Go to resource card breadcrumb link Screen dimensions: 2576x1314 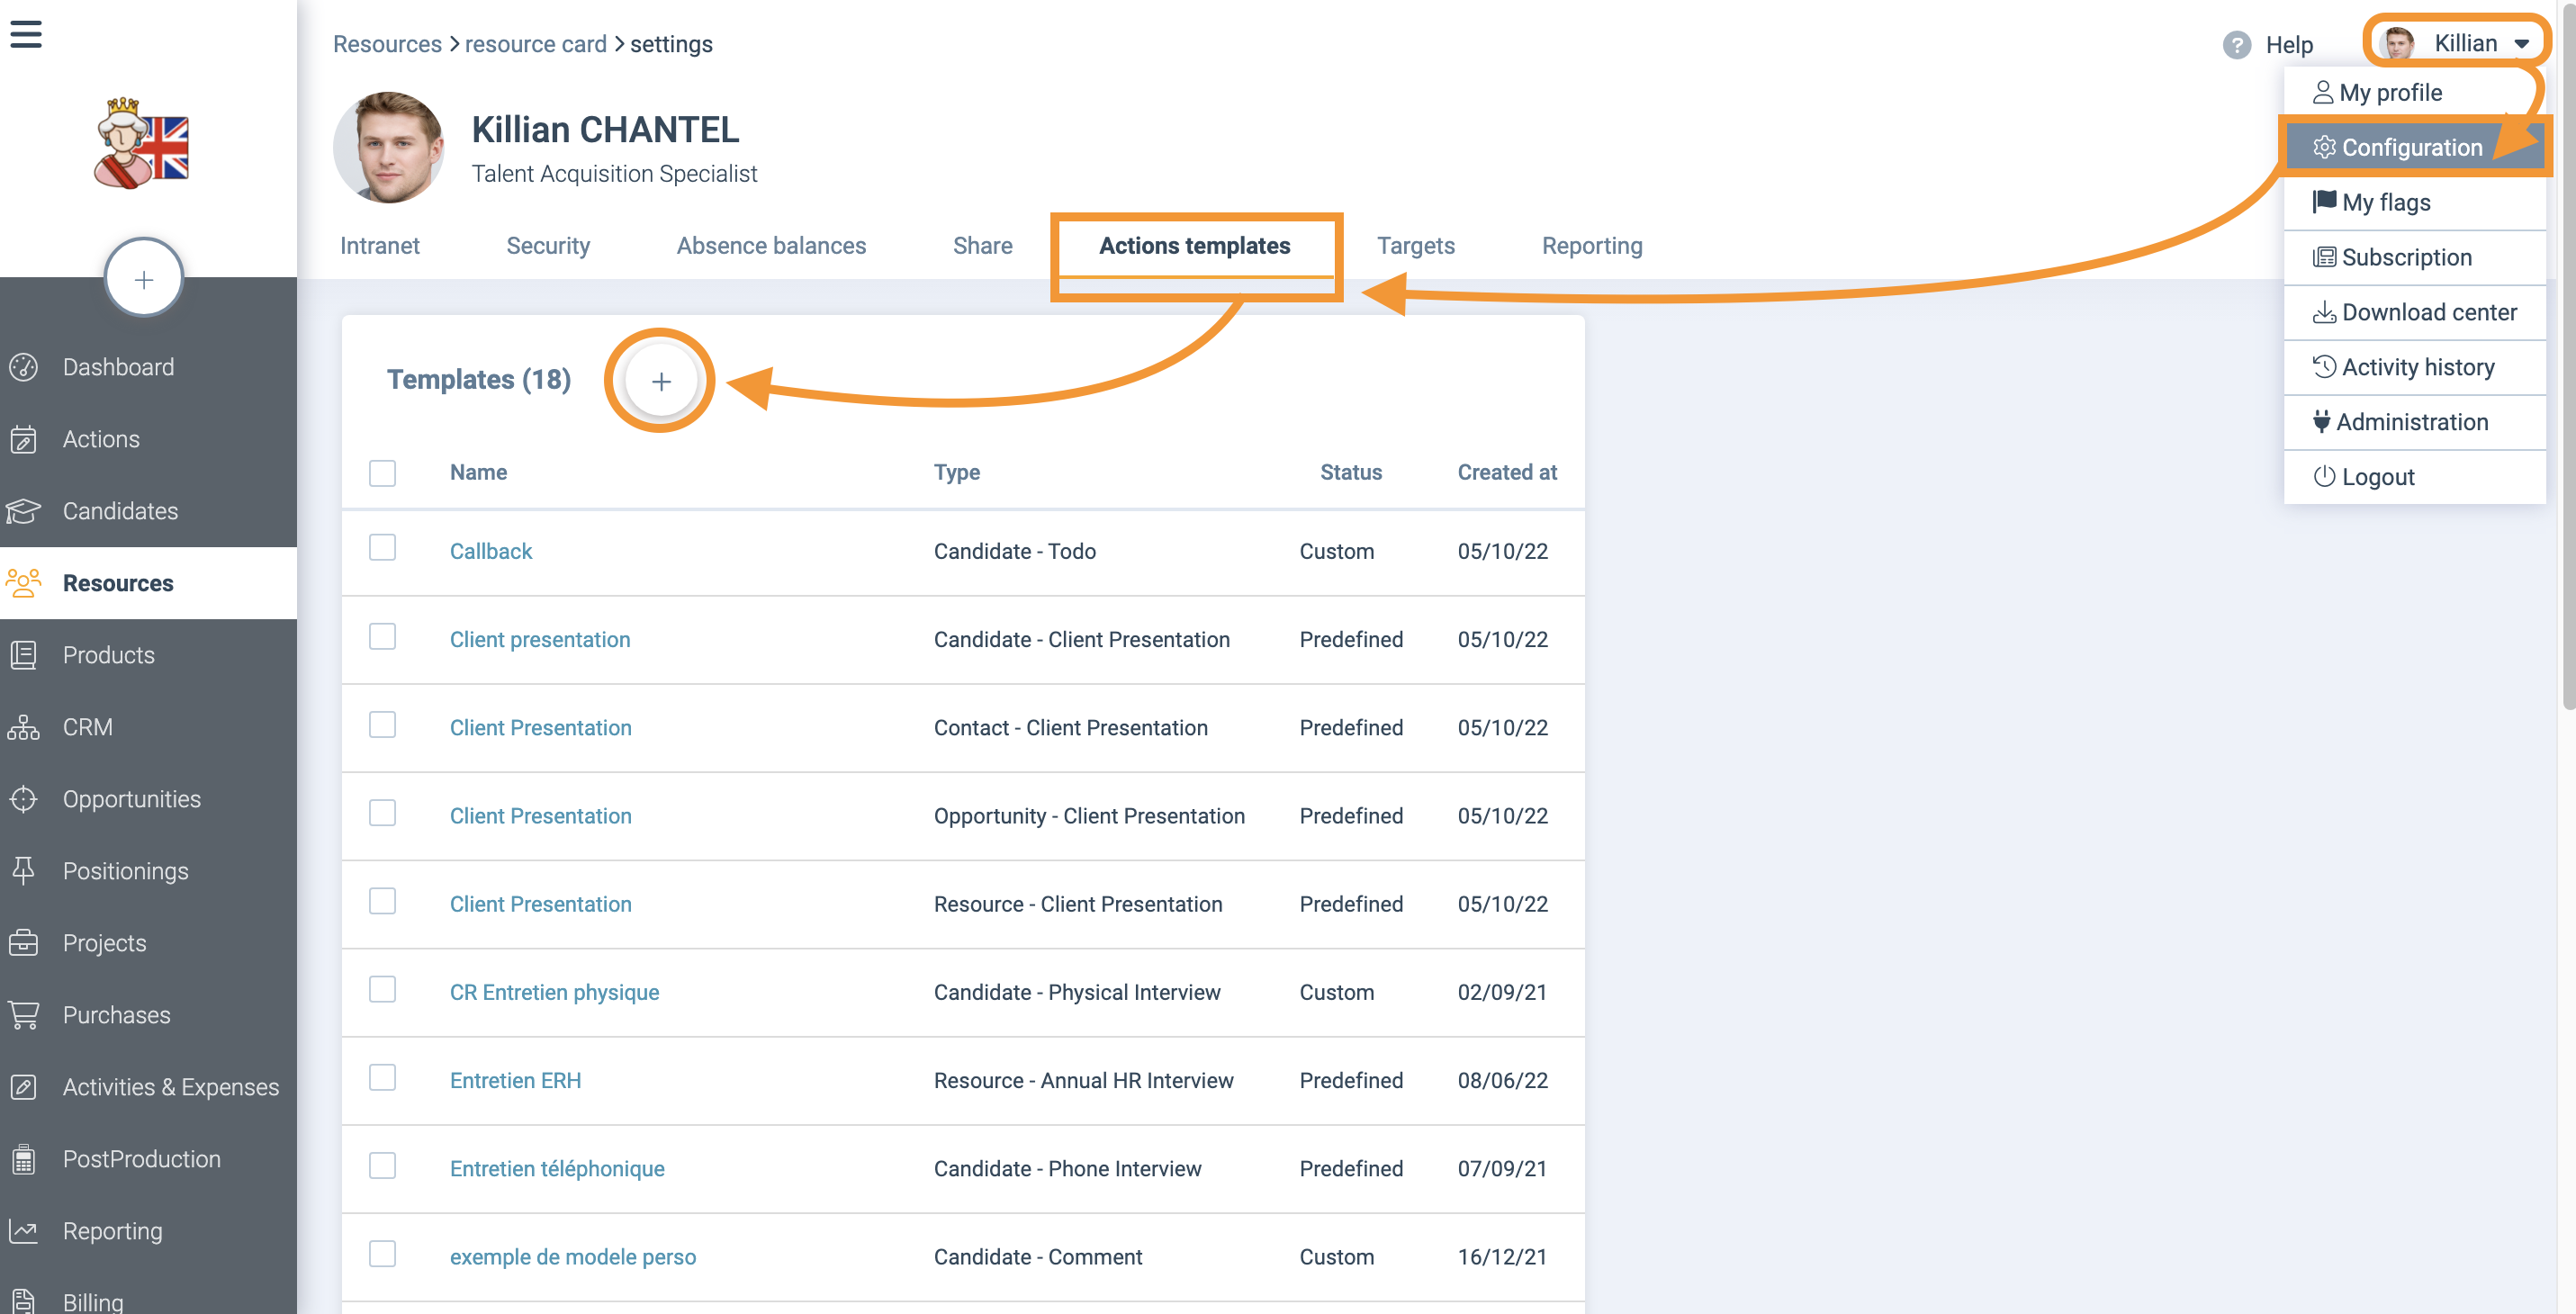535,44
